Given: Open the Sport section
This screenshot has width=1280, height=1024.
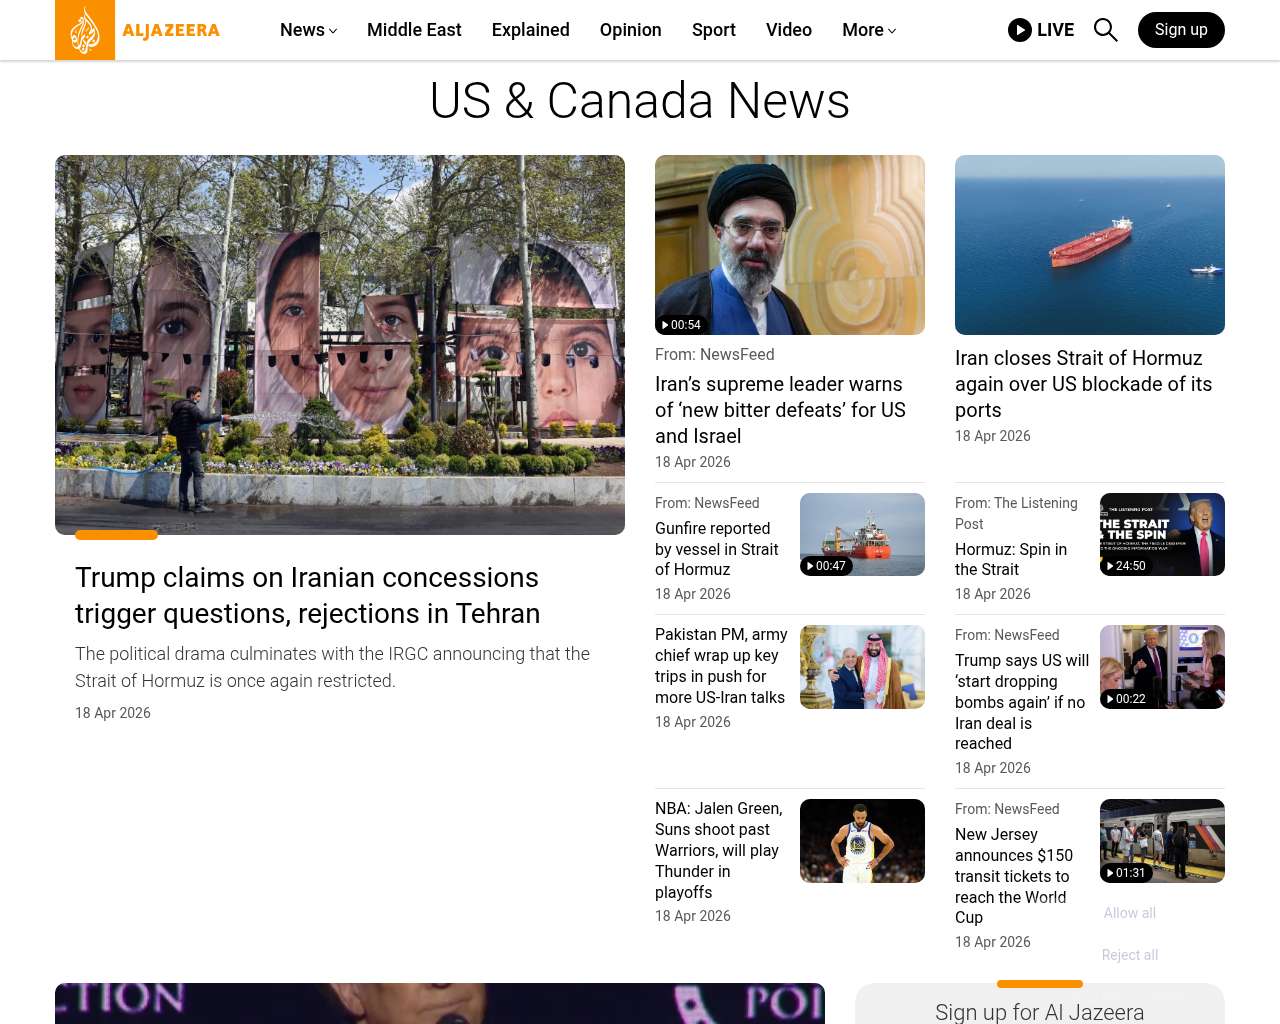Looking at the screenshot, I should [x=713, y=30].
